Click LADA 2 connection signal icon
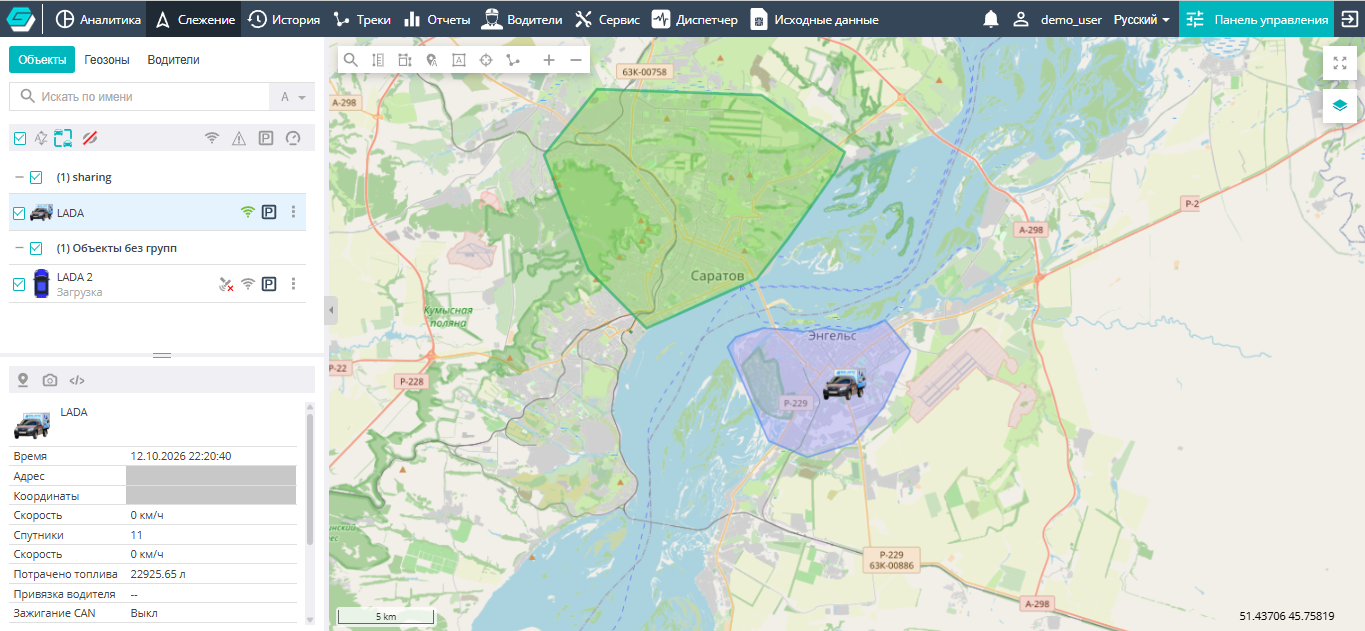This screenshot has width=1365, height=631. pos(248,284)
